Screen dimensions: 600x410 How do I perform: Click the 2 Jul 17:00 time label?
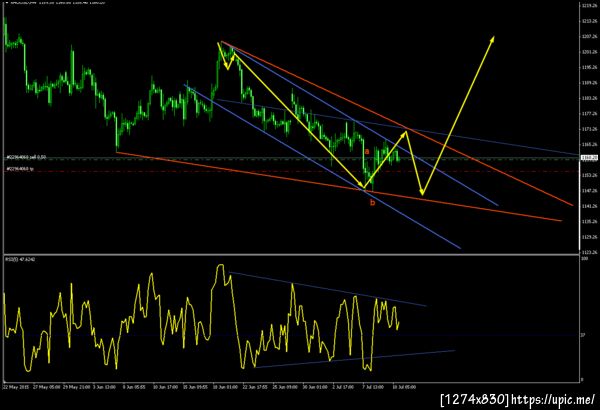pos(343,387)
